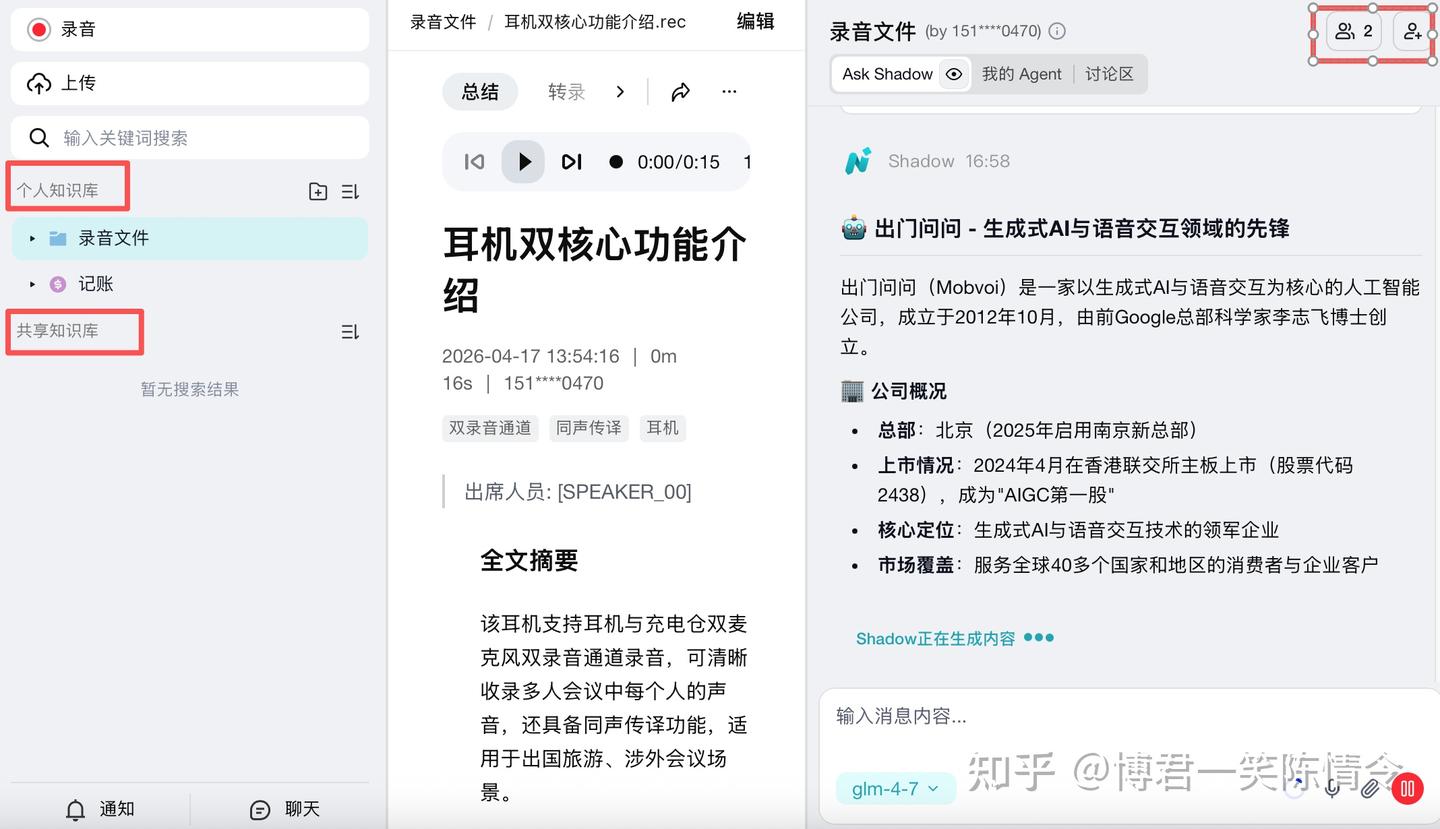This screenshot has width=1440, height=829.
Task: Click the 耳机 tag
Action: coord(662,428)
